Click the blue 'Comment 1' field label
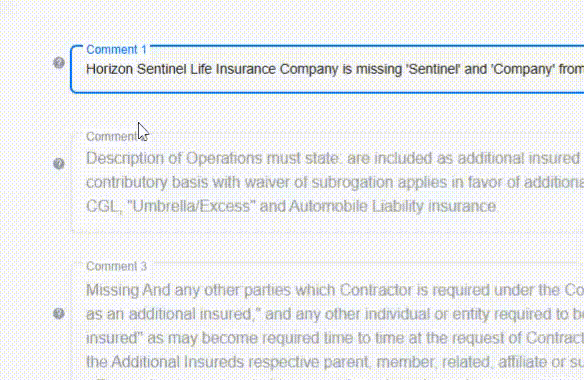This screenshot has width=584, height=380. [x=117, y=50]
